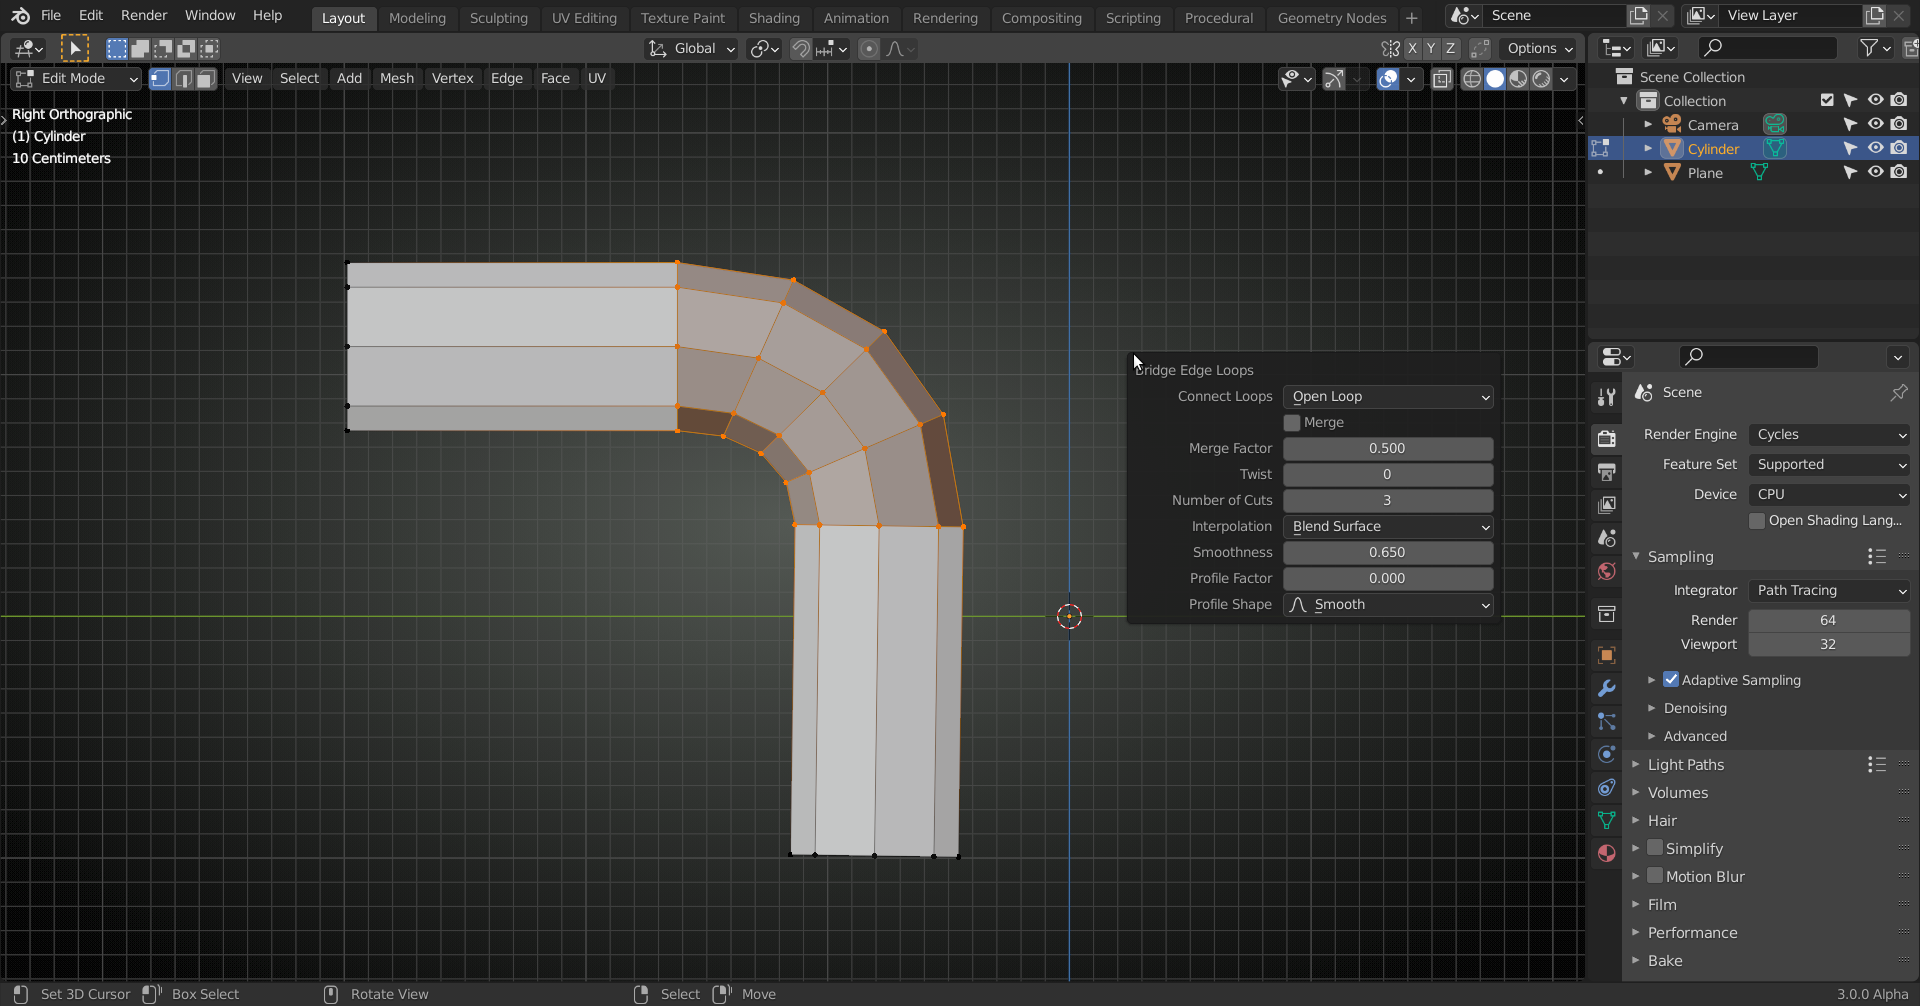The height and width of the screenshot is (1006, 1920).
Task: Open the Connect Loops dropdown
Action: pos(1388,397)
